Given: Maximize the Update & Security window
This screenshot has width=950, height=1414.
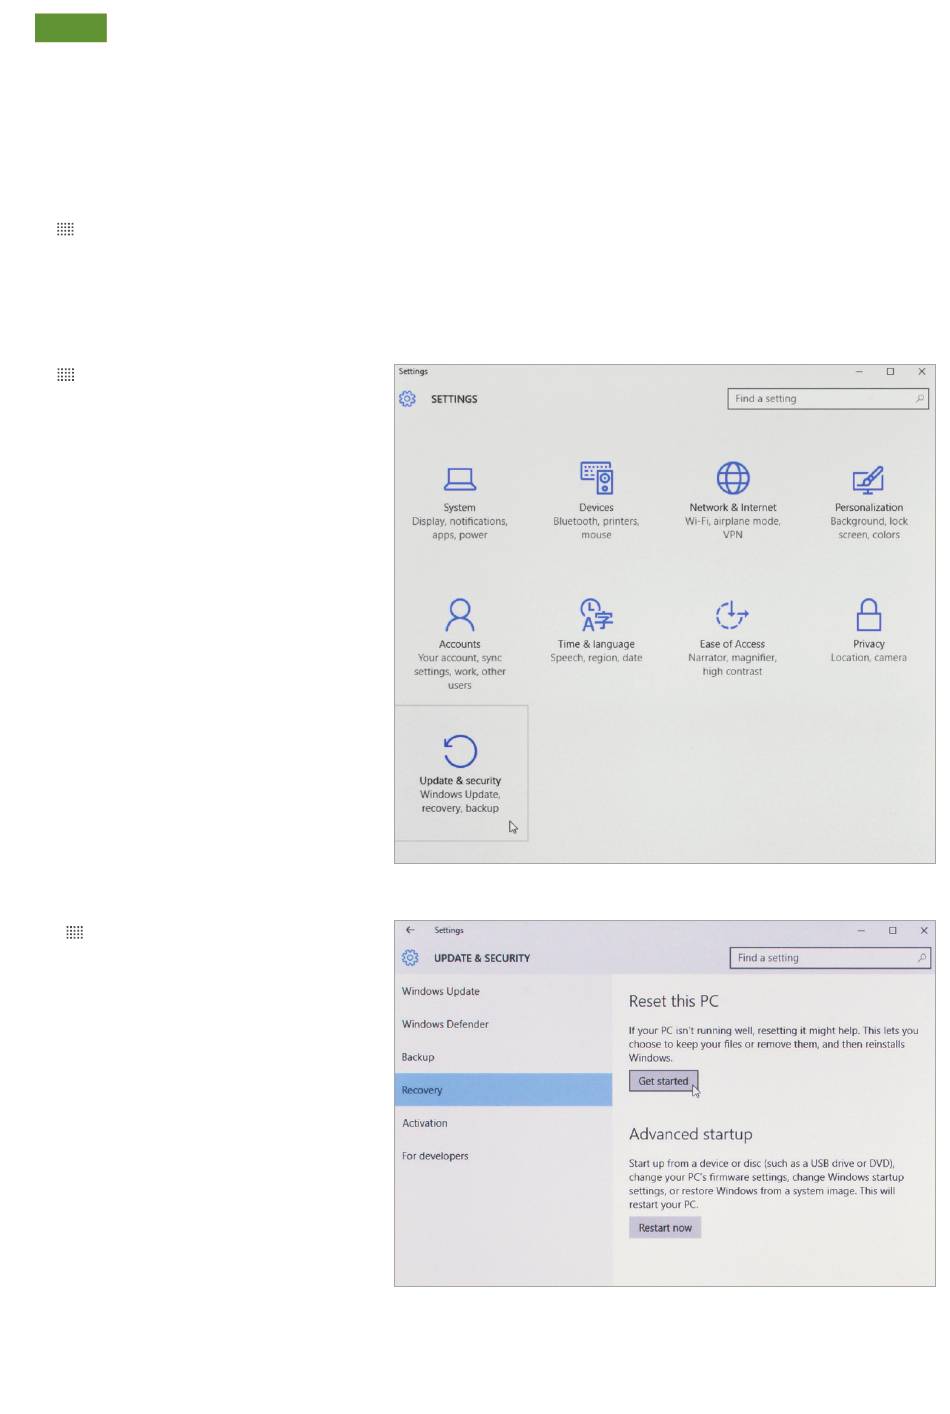Looking at the screenshot, I should click(x=893, y=930).
